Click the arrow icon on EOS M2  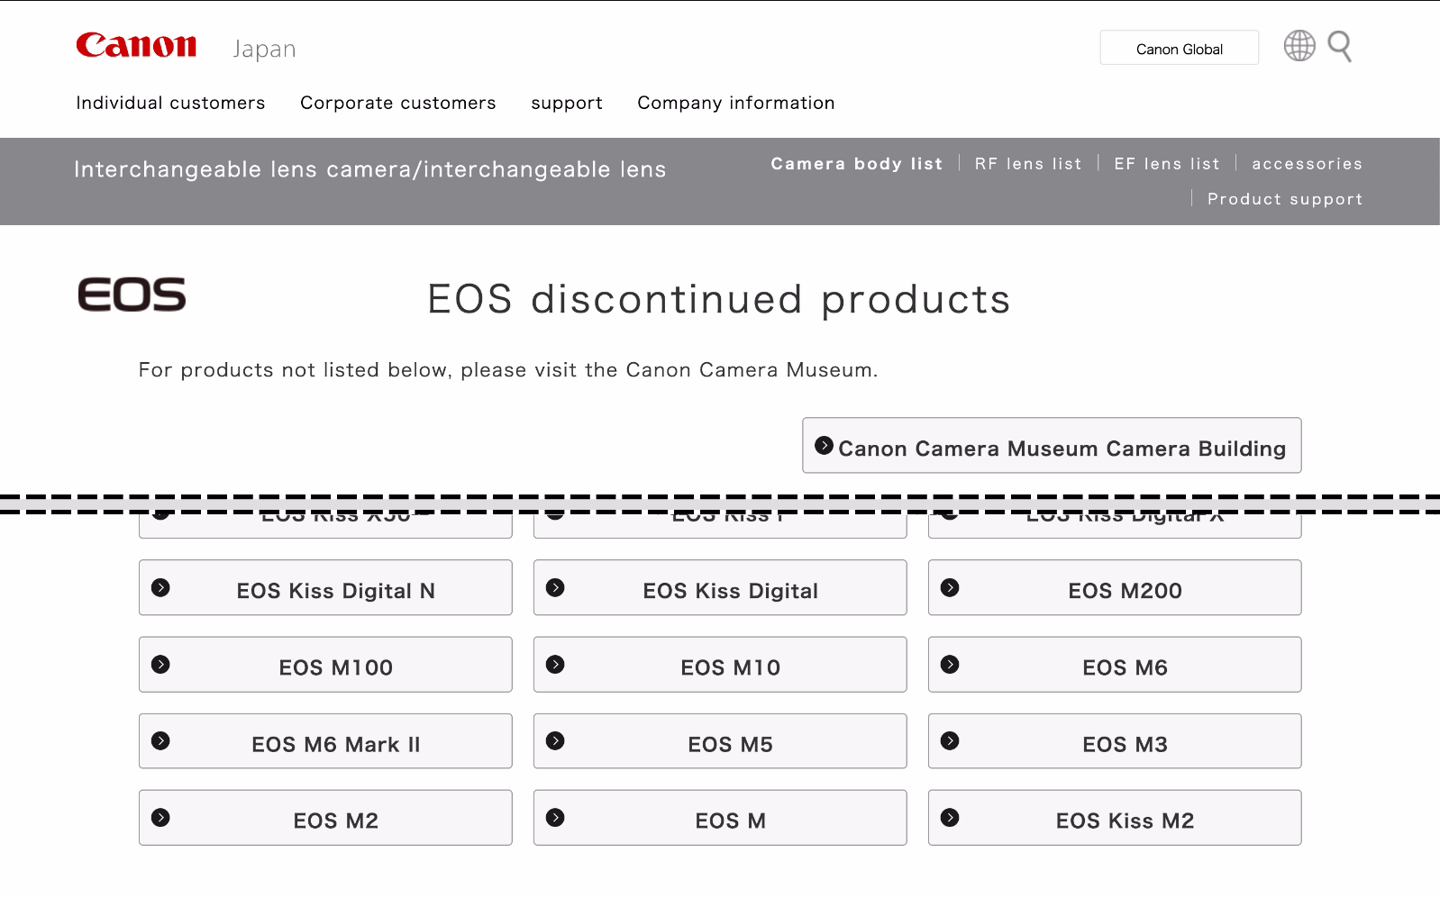click(x=161, y=817)
